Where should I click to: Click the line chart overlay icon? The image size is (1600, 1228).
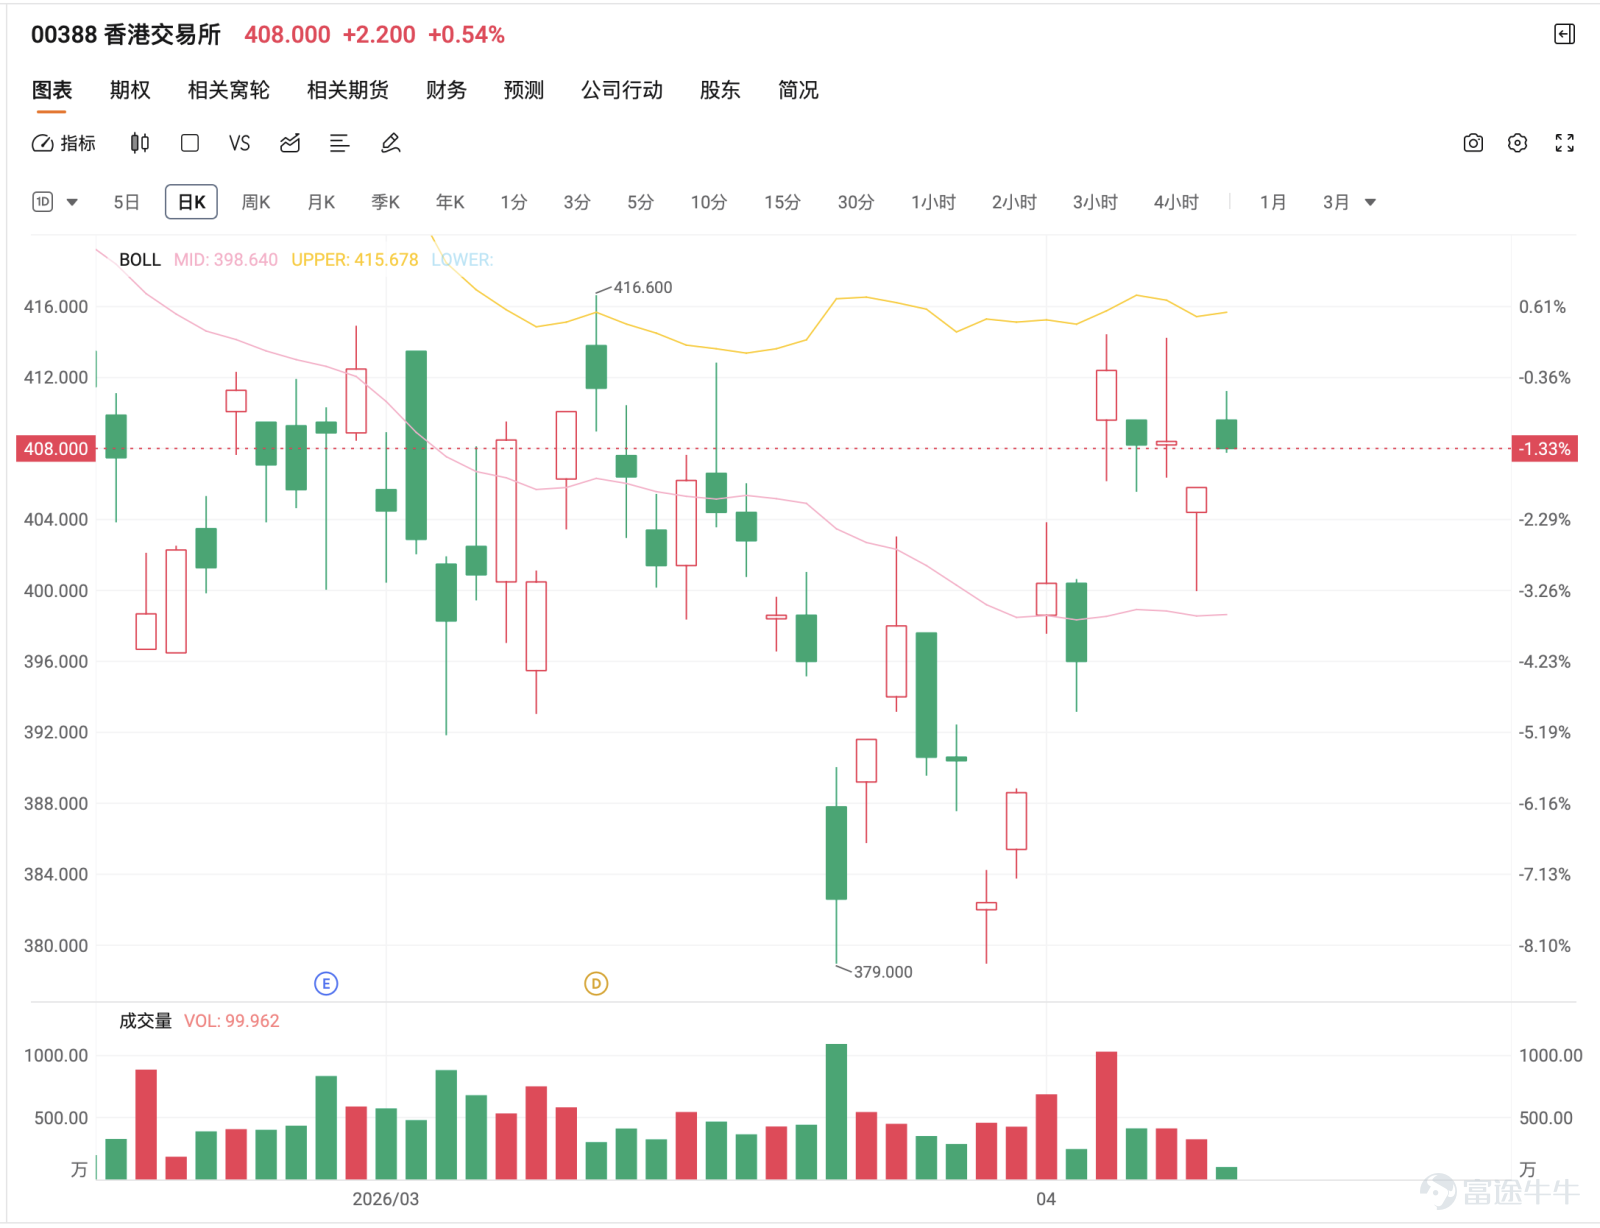[x=290, y=143]
